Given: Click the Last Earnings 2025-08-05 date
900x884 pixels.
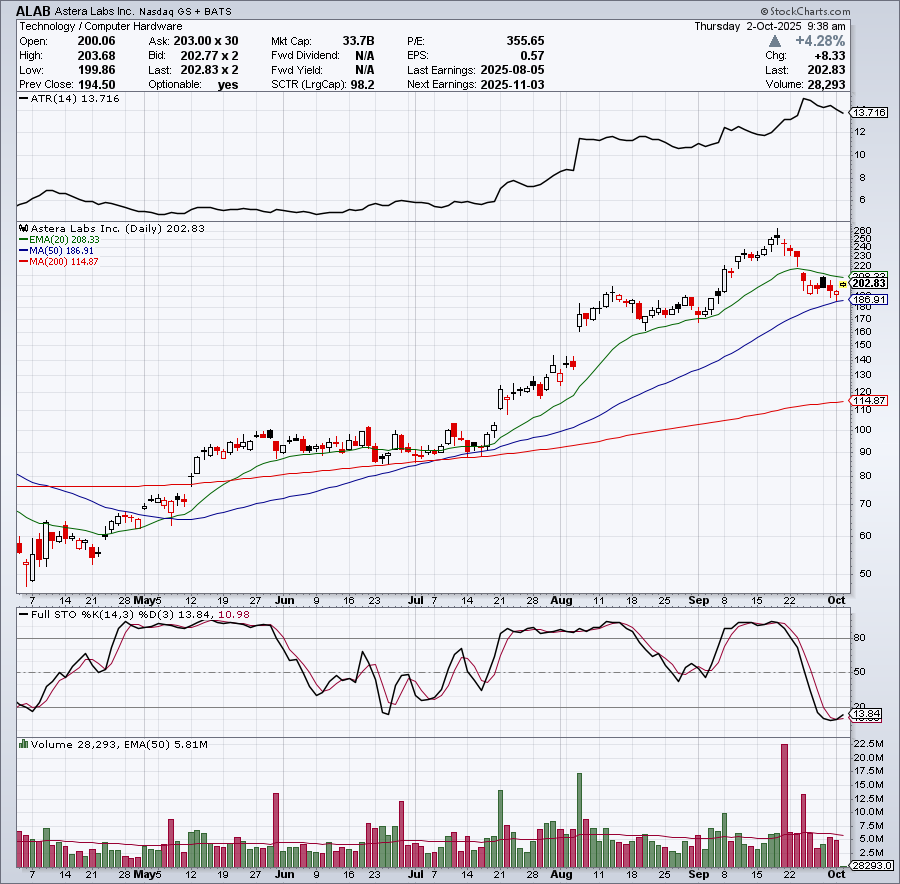Looking at the screenshot, I should coord(512,70).
